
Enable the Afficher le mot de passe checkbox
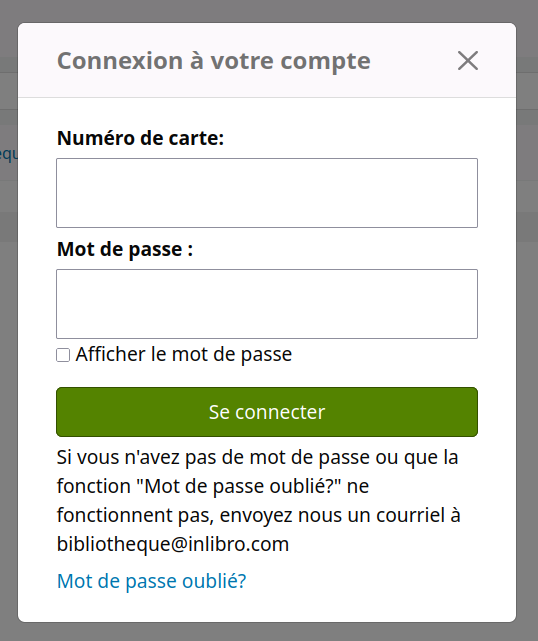[x=63, y=355]
